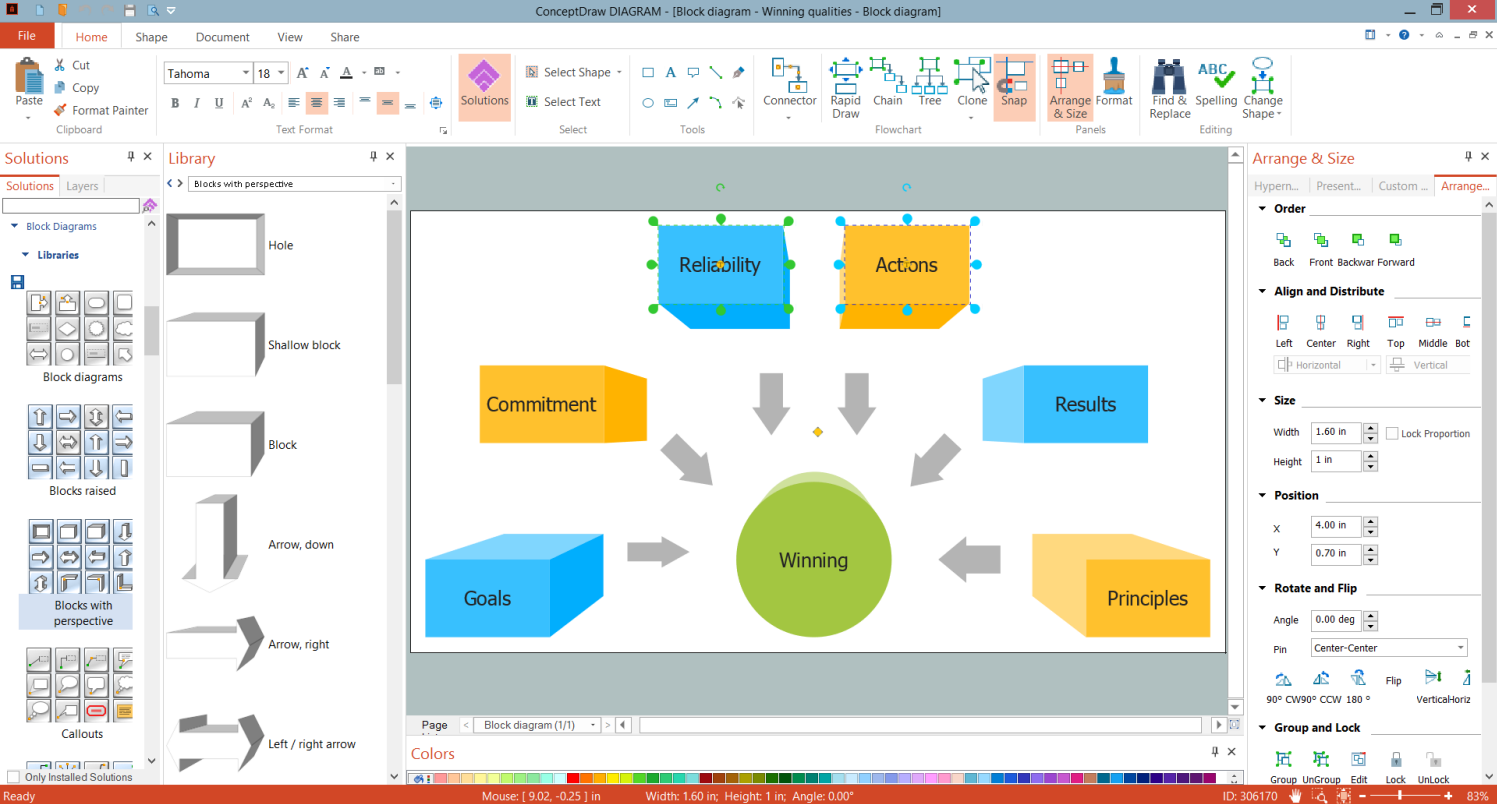Open the Find & Replace tool
Screen dimensions: 1497x804
[x=1169, y=87]
